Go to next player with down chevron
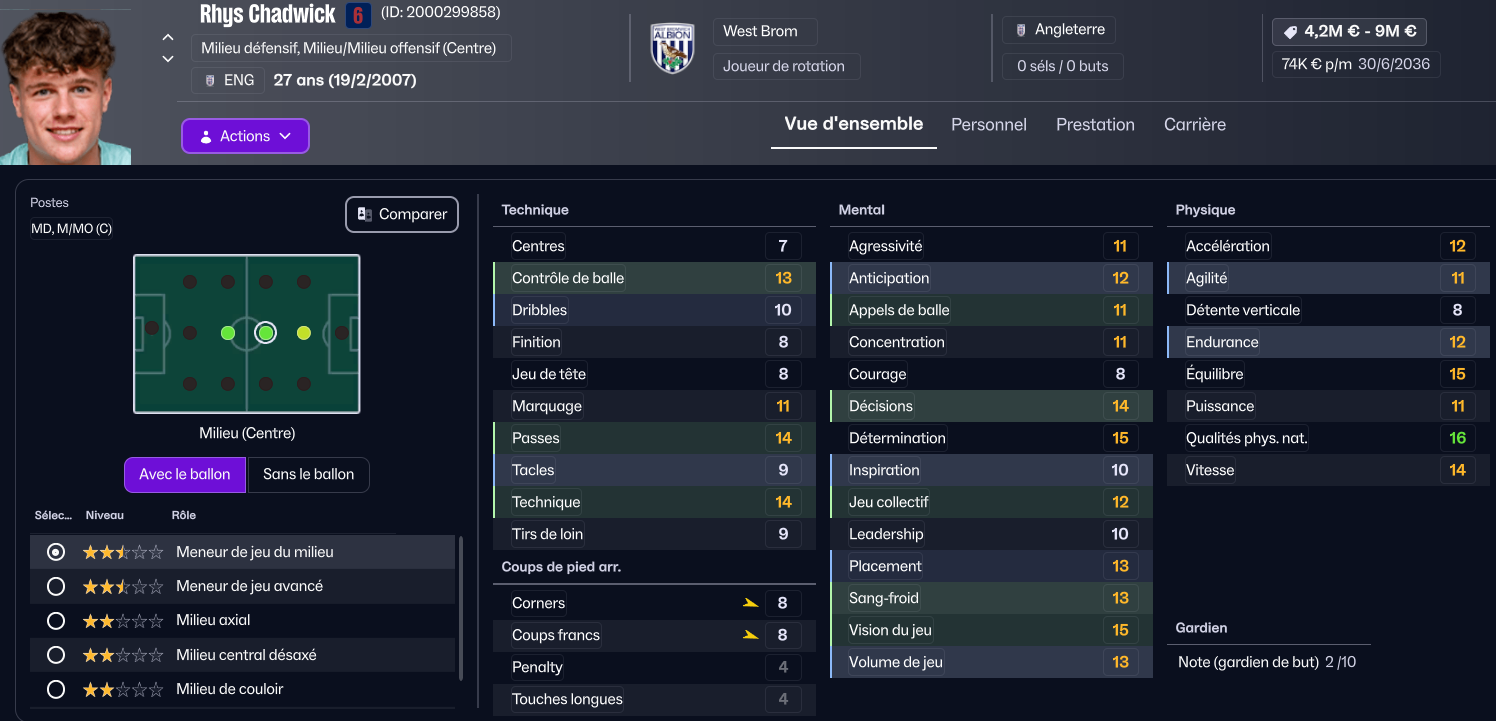The height and width of the screenshot is (721, 1496). (x=168, y=59)
